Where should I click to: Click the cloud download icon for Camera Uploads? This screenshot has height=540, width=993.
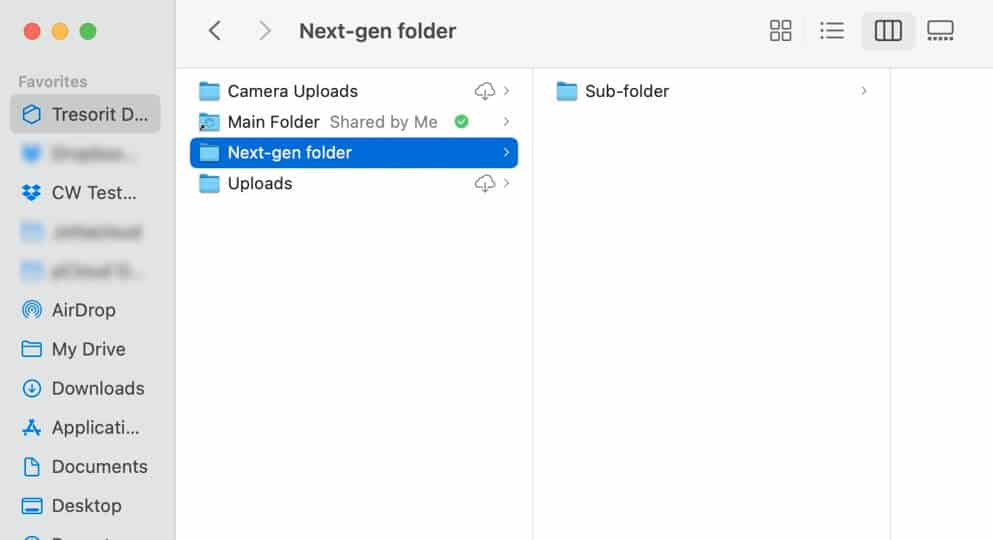[484, 91]
